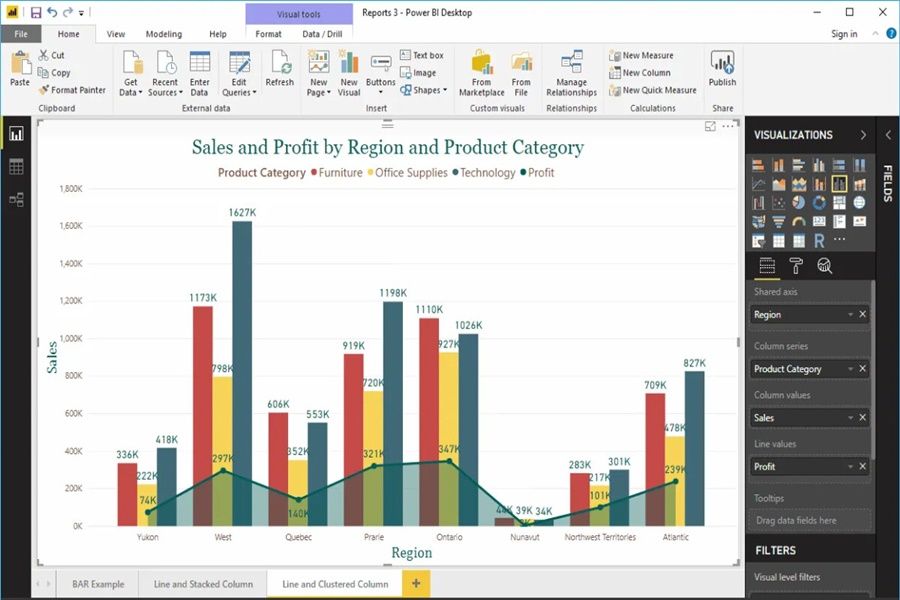The width and height of the screenshot is (900, 600).
Task: Click Refresh in the ribbon
Action: [280, 69]
